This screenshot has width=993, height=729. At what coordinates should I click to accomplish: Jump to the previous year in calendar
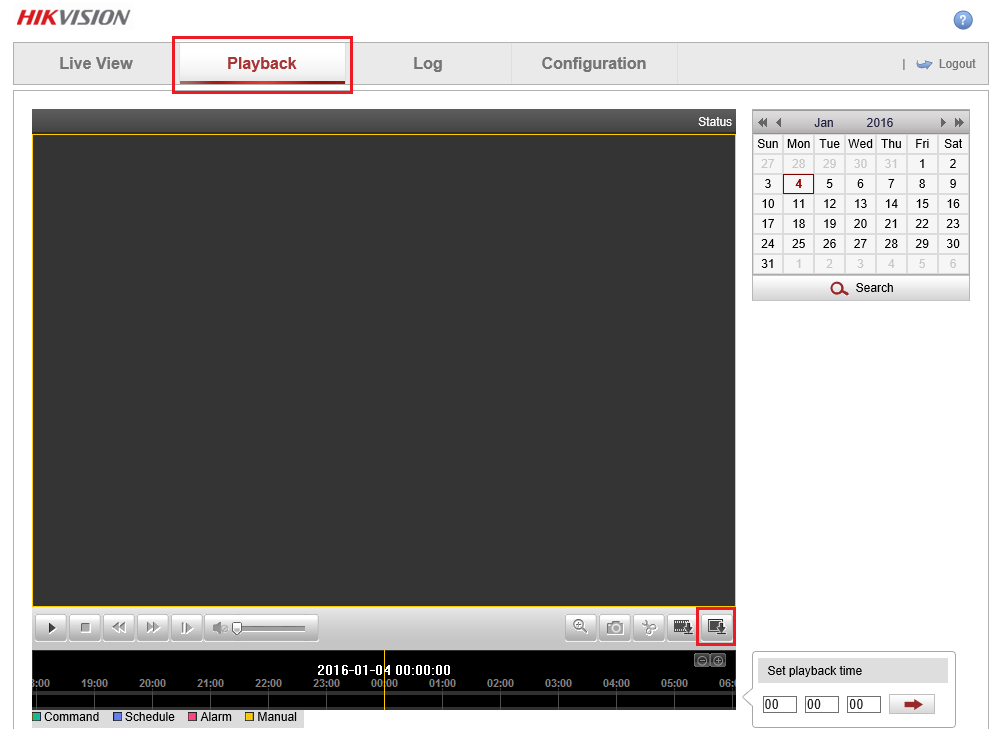coord(762,123)
